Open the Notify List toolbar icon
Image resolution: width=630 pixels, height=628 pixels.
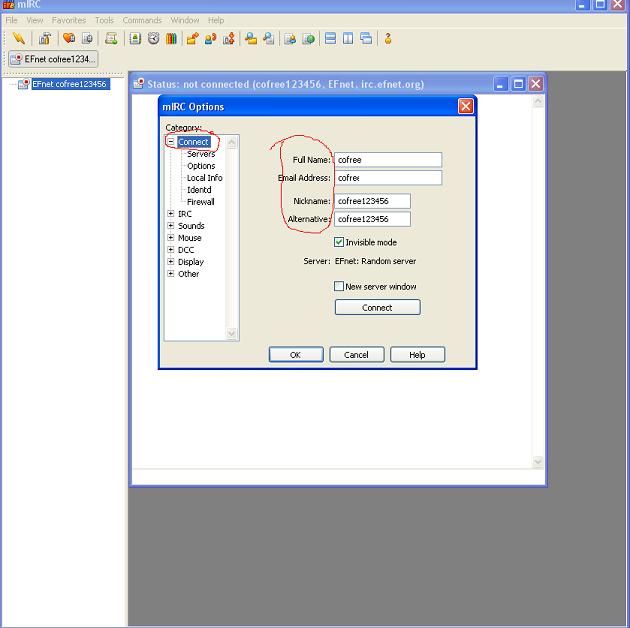pos(290,39)
